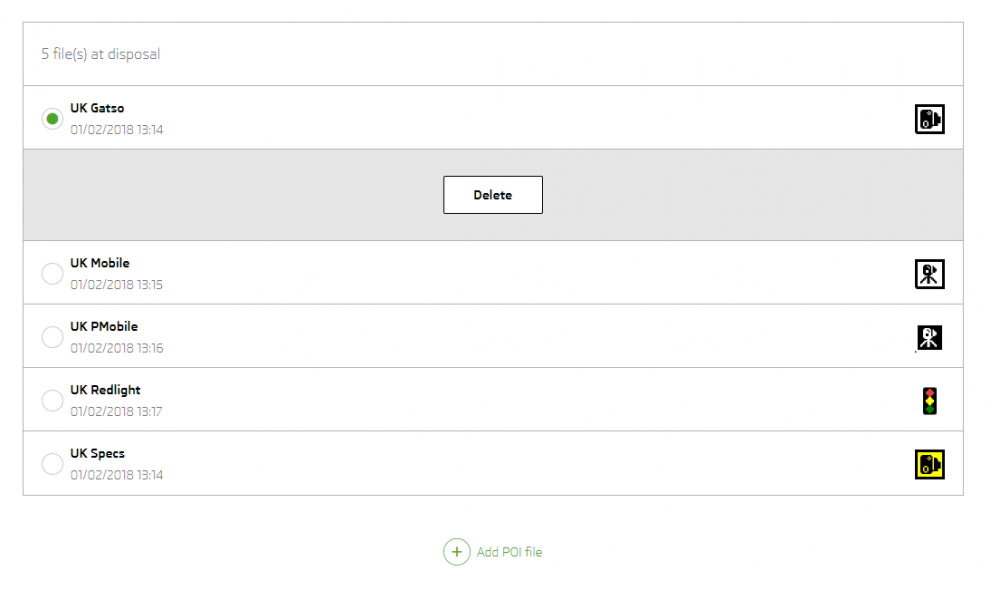This screenshot has height=590, width=1000.
Task: Click the yellow UK Specs camera icon
Action: point(929,464)
